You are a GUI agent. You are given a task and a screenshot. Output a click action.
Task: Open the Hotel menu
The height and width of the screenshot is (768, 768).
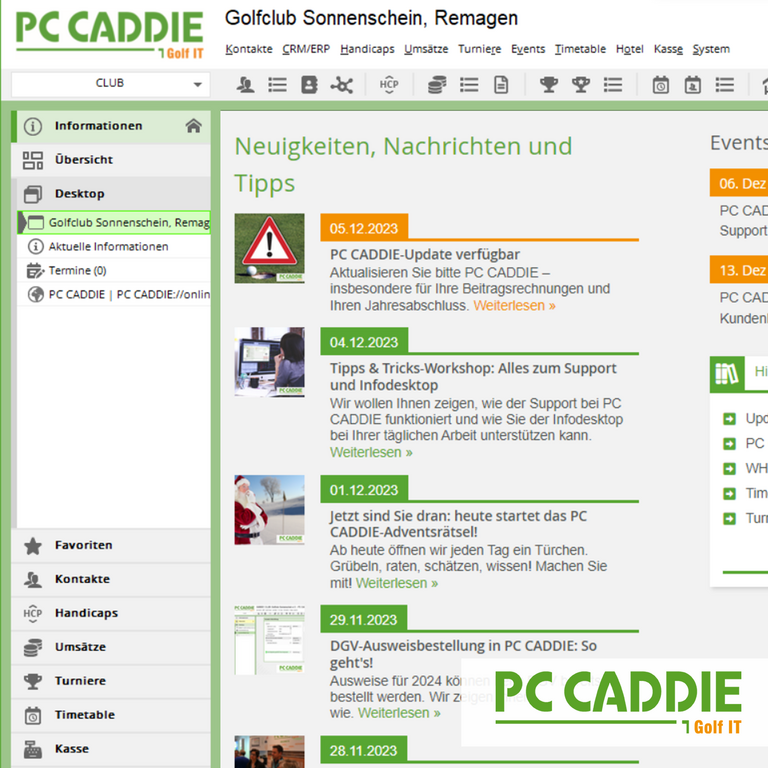click(630, 49)
